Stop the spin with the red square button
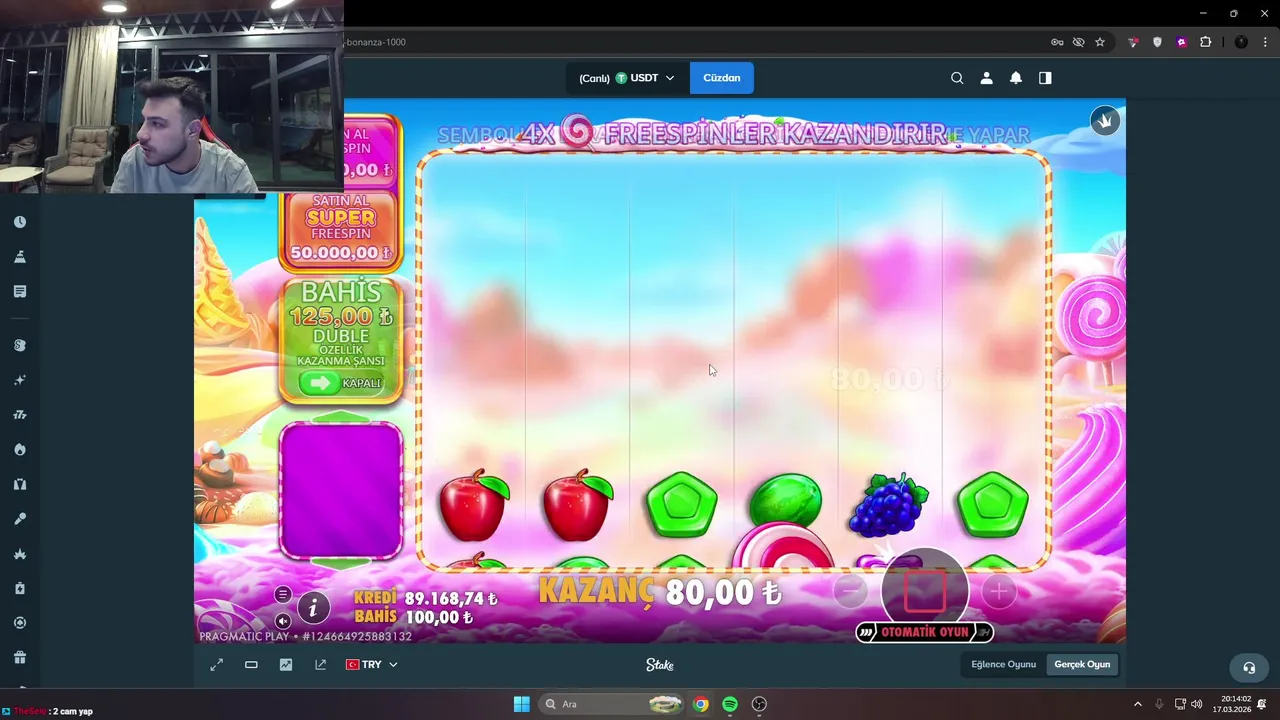Viewport: 1280px width, 720px height. coord(924,590)
